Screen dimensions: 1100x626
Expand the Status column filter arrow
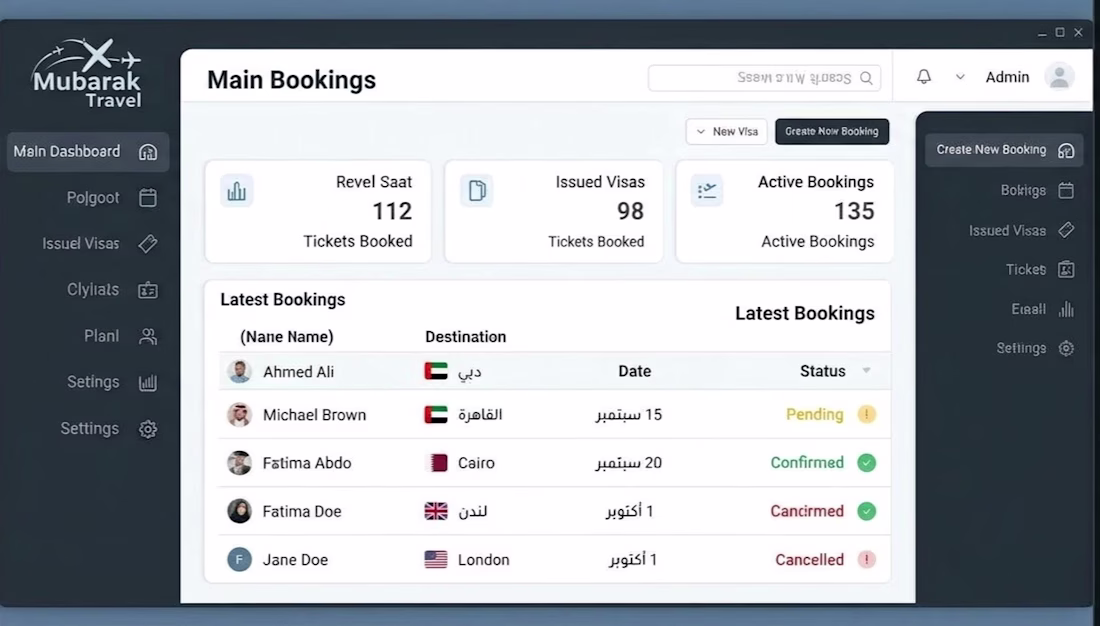click(866, 371)
